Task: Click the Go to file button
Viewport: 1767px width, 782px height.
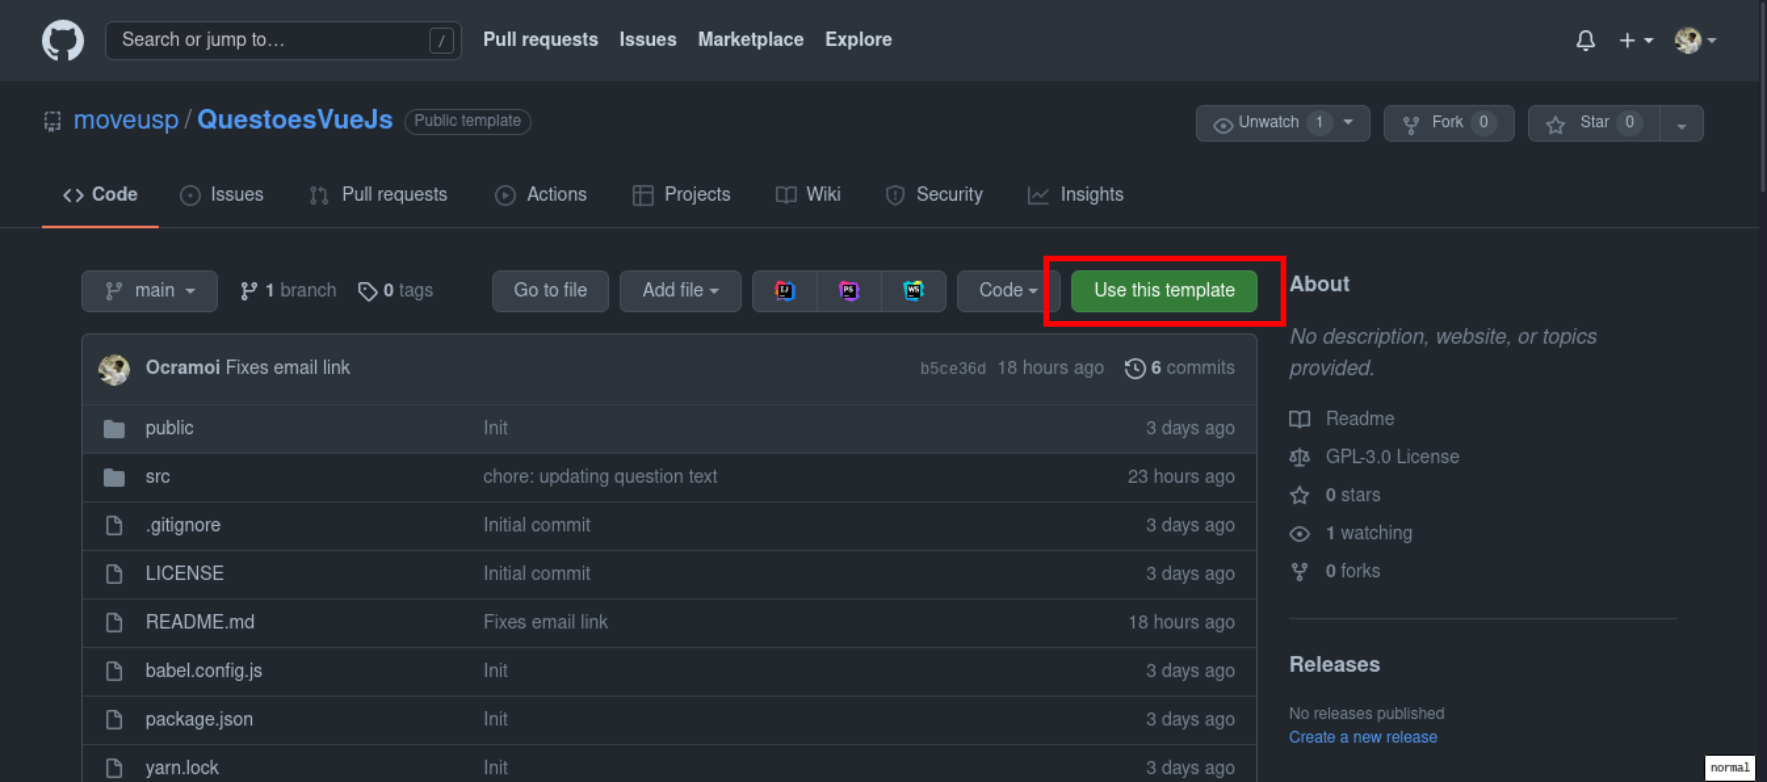Action: pyautogui.click(x=550, y=291)
